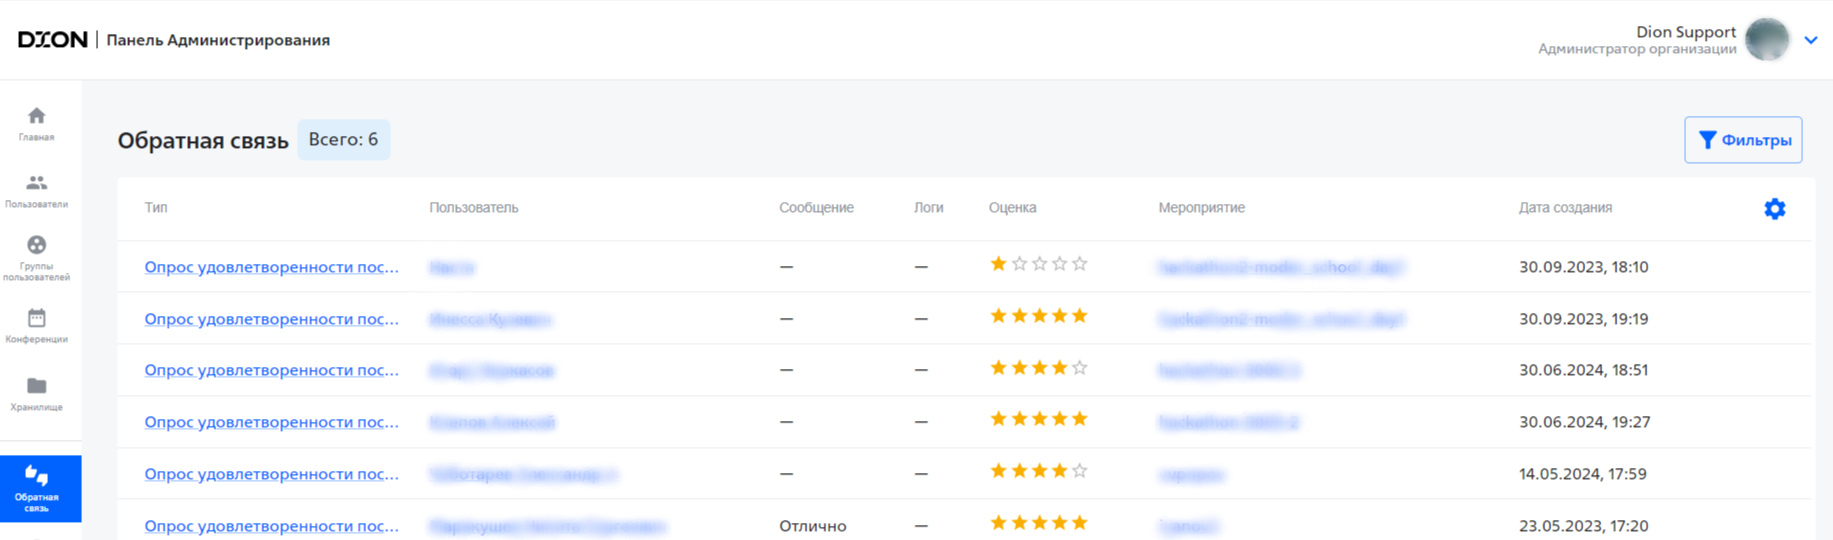The height and width of the screenshot is (540, 1833).
Task: Open survey link dated 30.06.2024, 18:51
Action: [x=272, y=370]
